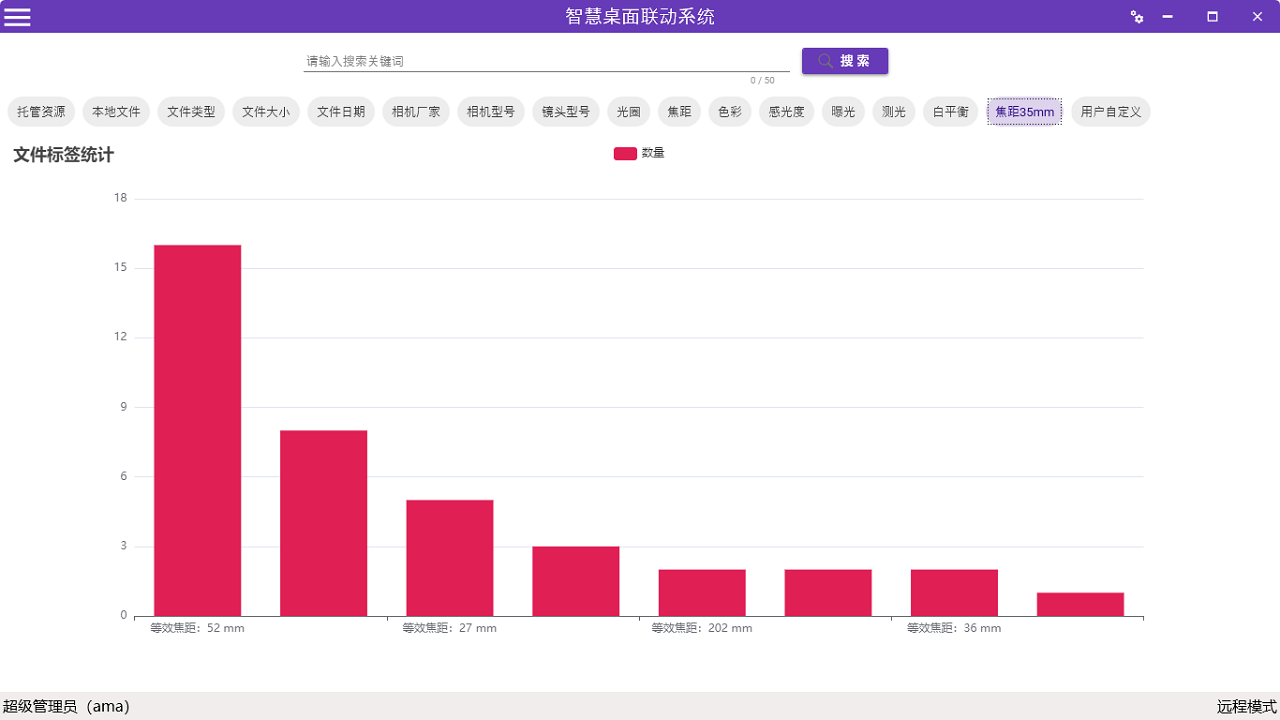
Task: Activate the 曝光 filter tag
Action: pos(842,111)
